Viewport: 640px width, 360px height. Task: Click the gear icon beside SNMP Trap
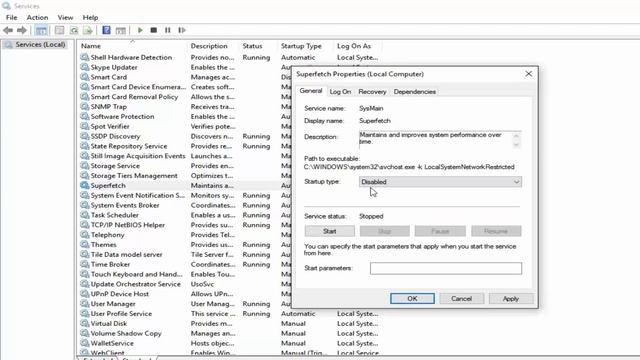(84, 107)
